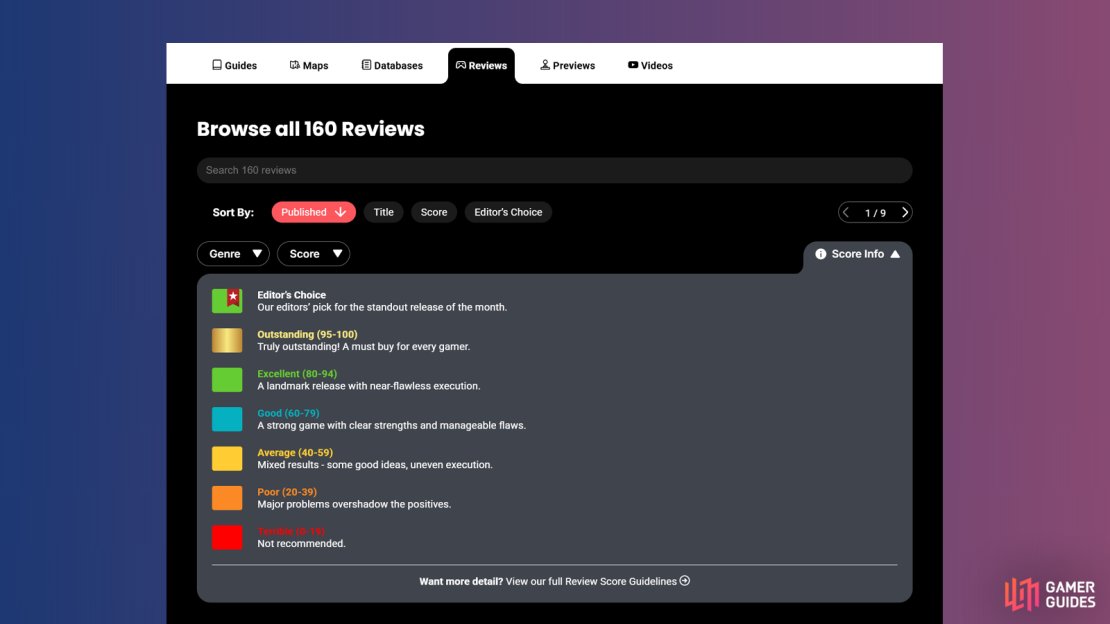Click the Good (60-79) label
1110x624 pixels.
click(288, 413)
